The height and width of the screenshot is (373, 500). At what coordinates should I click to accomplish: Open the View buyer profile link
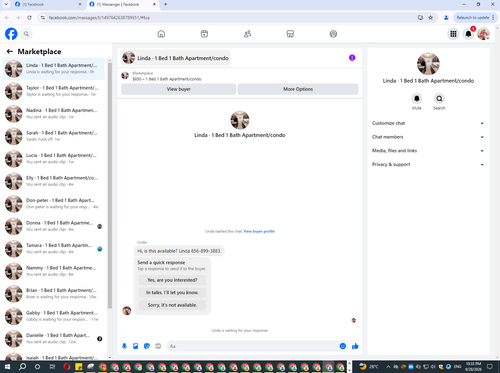pyautogui.click(x=259, y=231)
